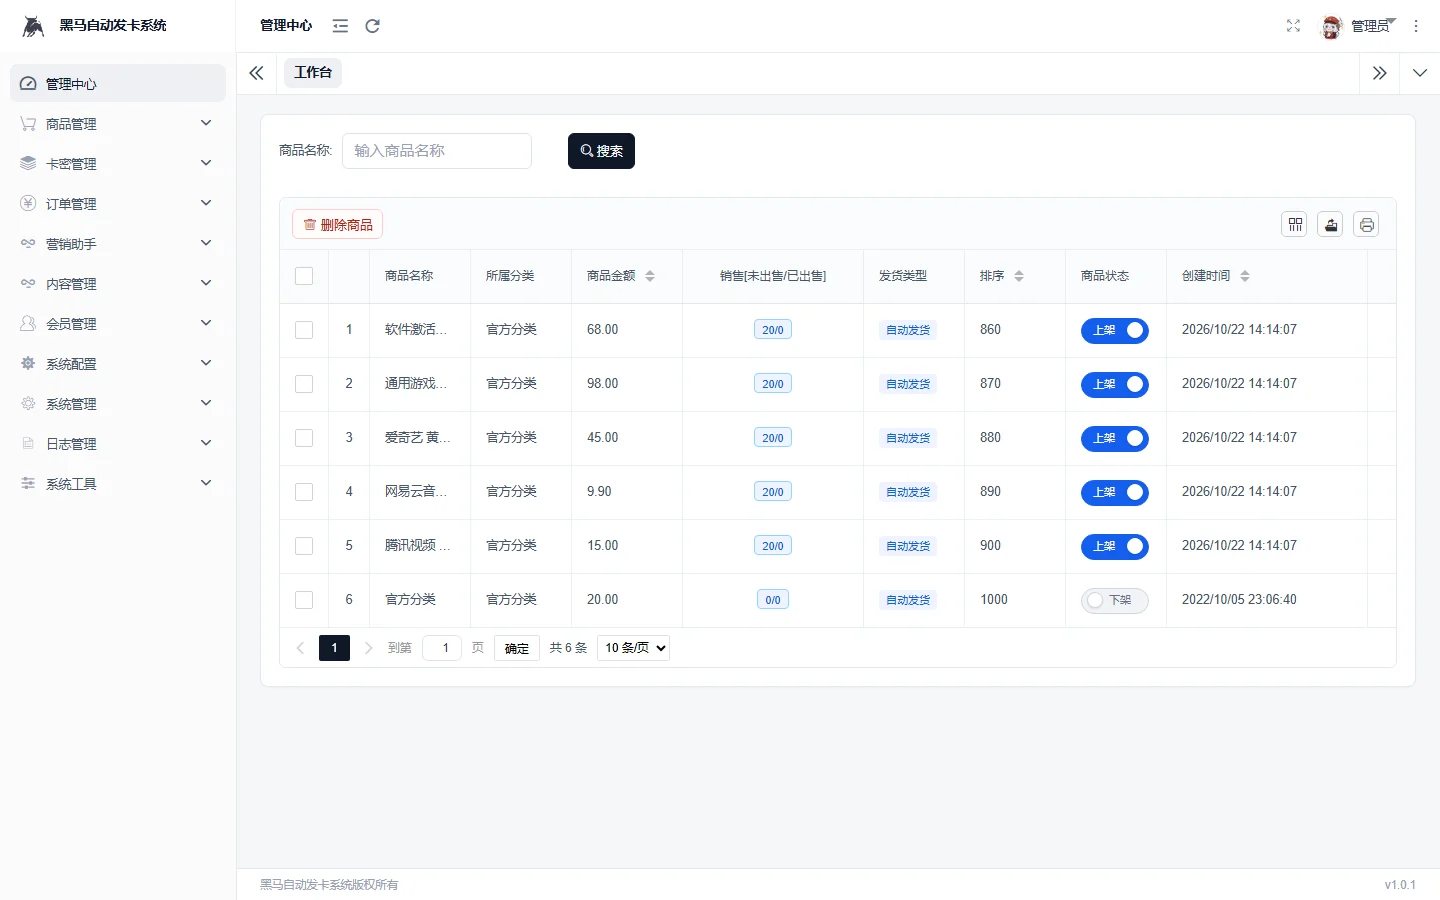Image resolution: width=1440 pixels, height=900 pixels.
Task: Focus the 输入商品名称 search field
Action: coord(437,151)
